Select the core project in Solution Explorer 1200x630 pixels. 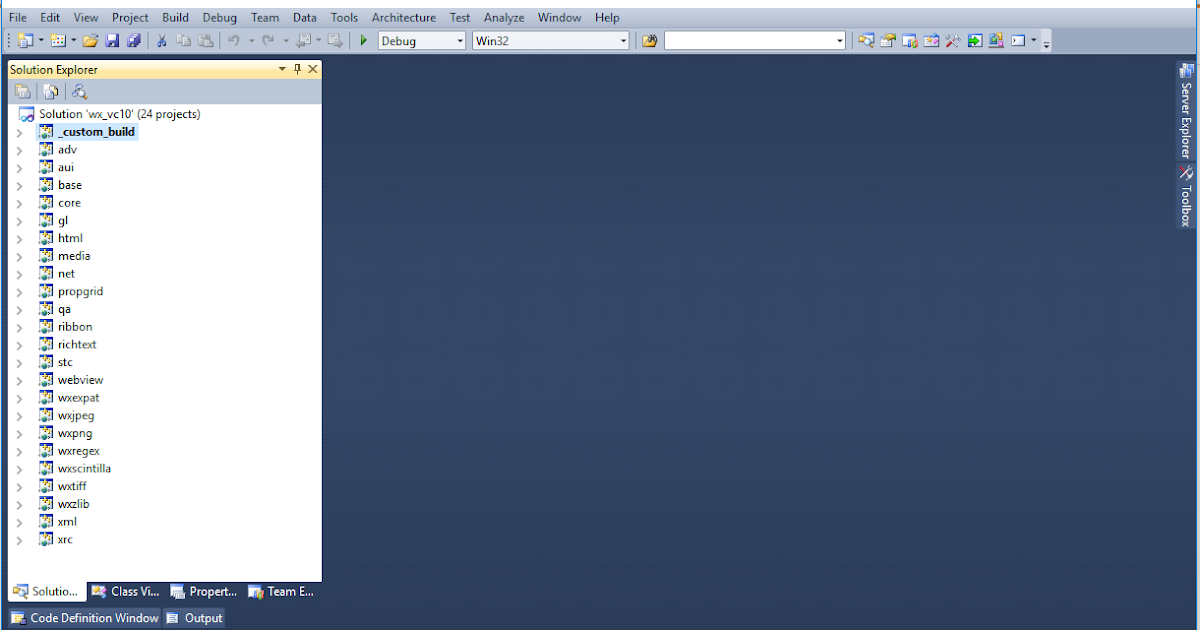(x=69, y=202)
